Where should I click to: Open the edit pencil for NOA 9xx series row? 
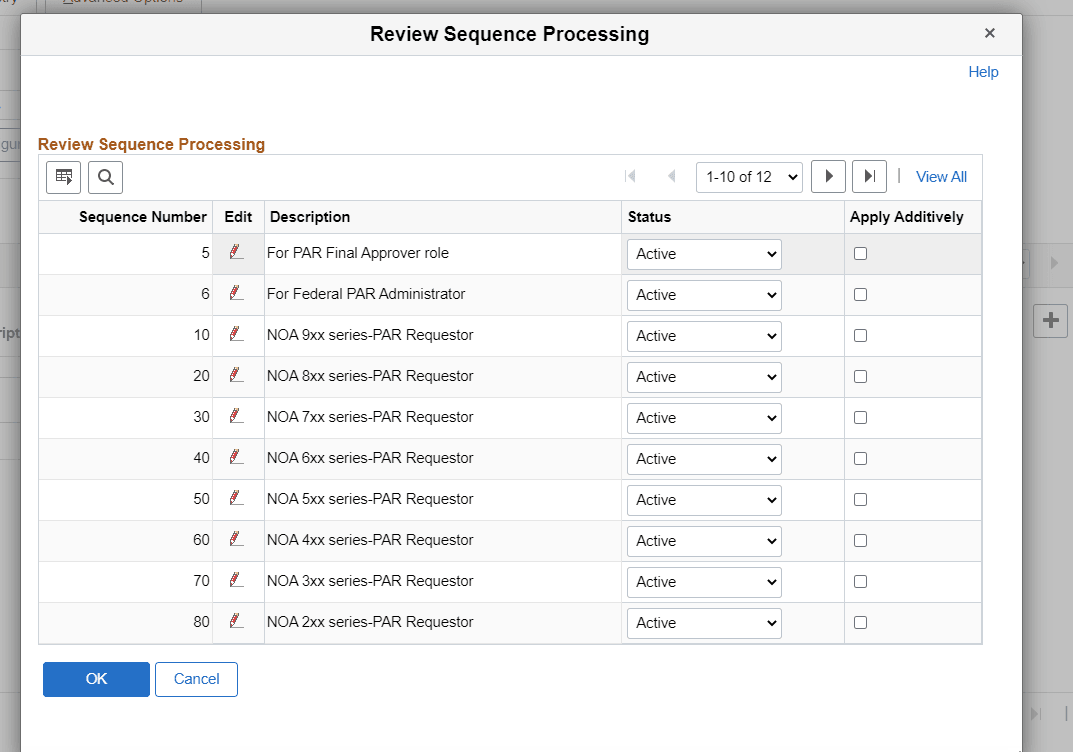point(238,335)
